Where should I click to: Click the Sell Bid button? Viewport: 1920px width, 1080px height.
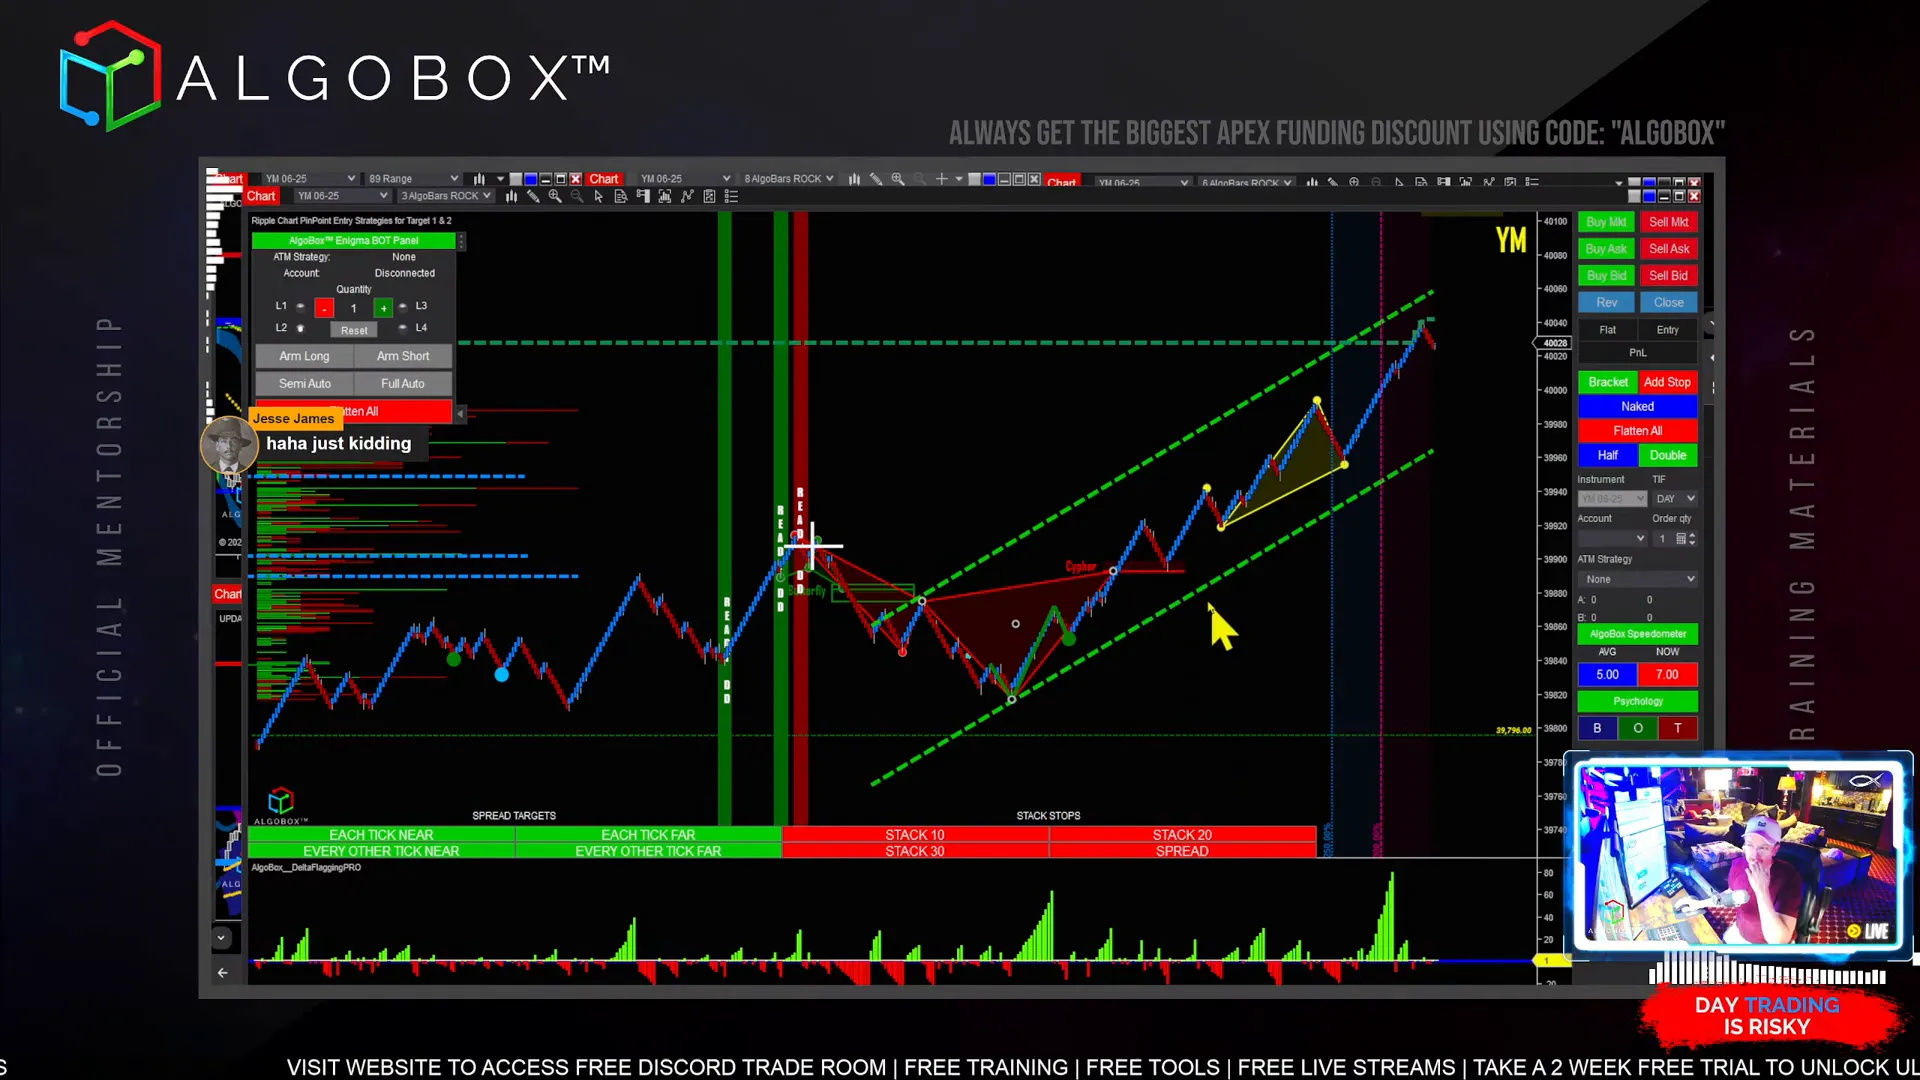1668,276
